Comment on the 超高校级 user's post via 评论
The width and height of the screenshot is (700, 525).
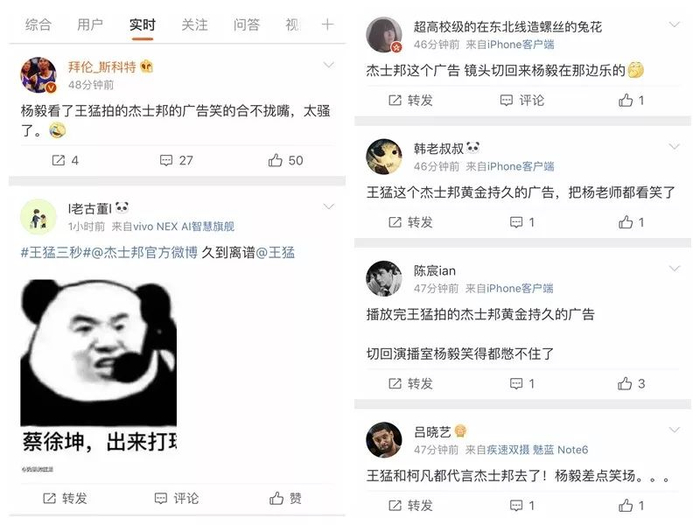click(522, 100)
